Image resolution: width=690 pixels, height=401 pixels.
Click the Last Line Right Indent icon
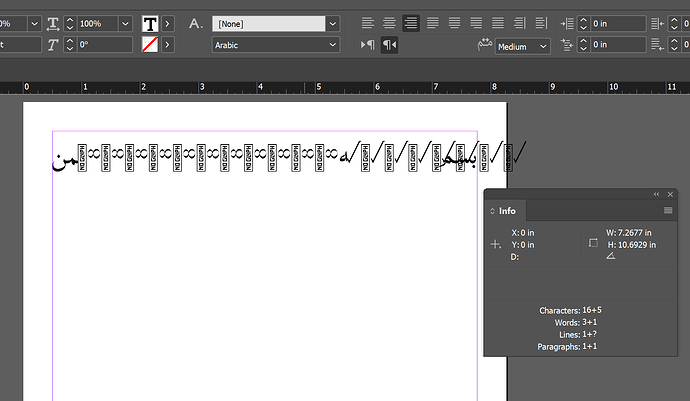click(657, 44)
